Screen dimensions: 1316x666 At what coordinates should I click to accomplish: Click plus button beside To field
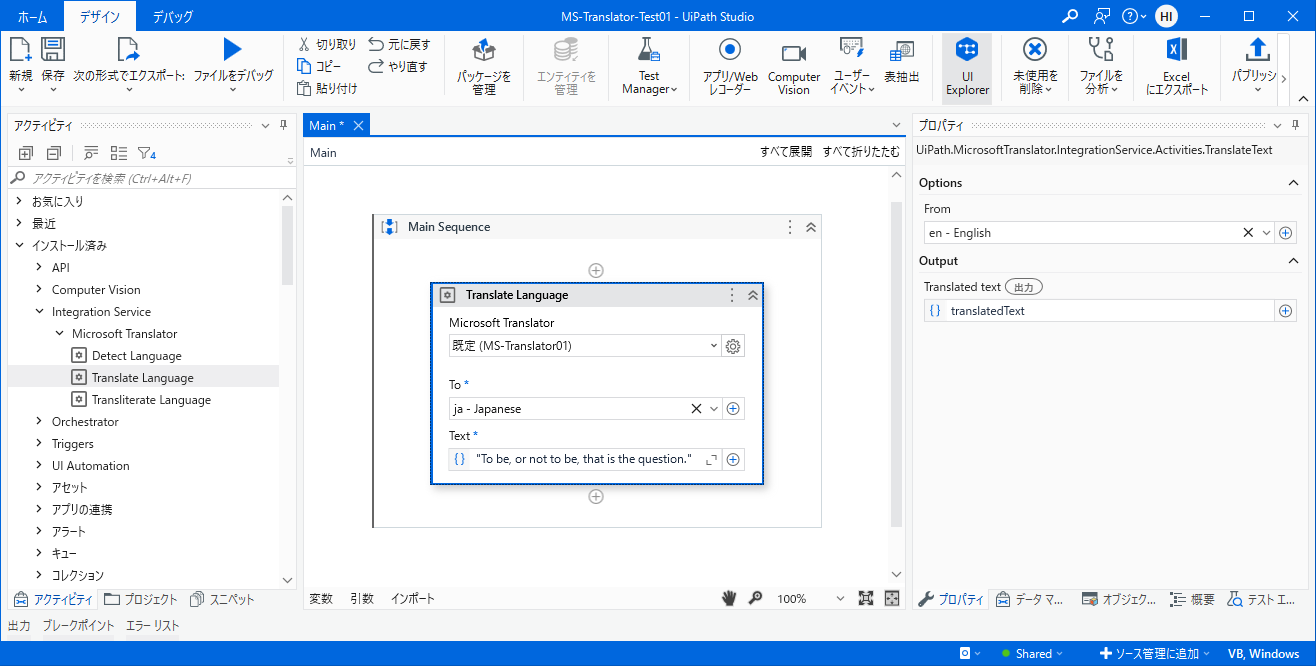(x=733, y=409)
